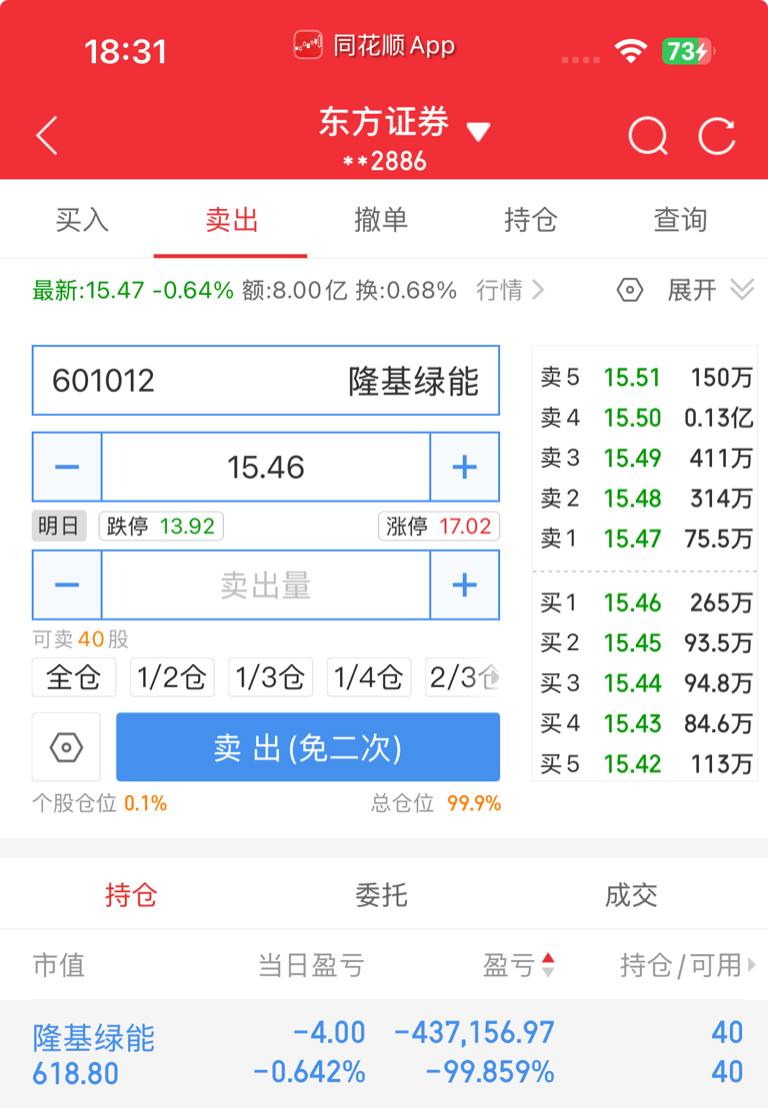Viewport: 768px width, 1109px height.
Task: Select lower 持仓 list tab
Action: click(131, 895)
